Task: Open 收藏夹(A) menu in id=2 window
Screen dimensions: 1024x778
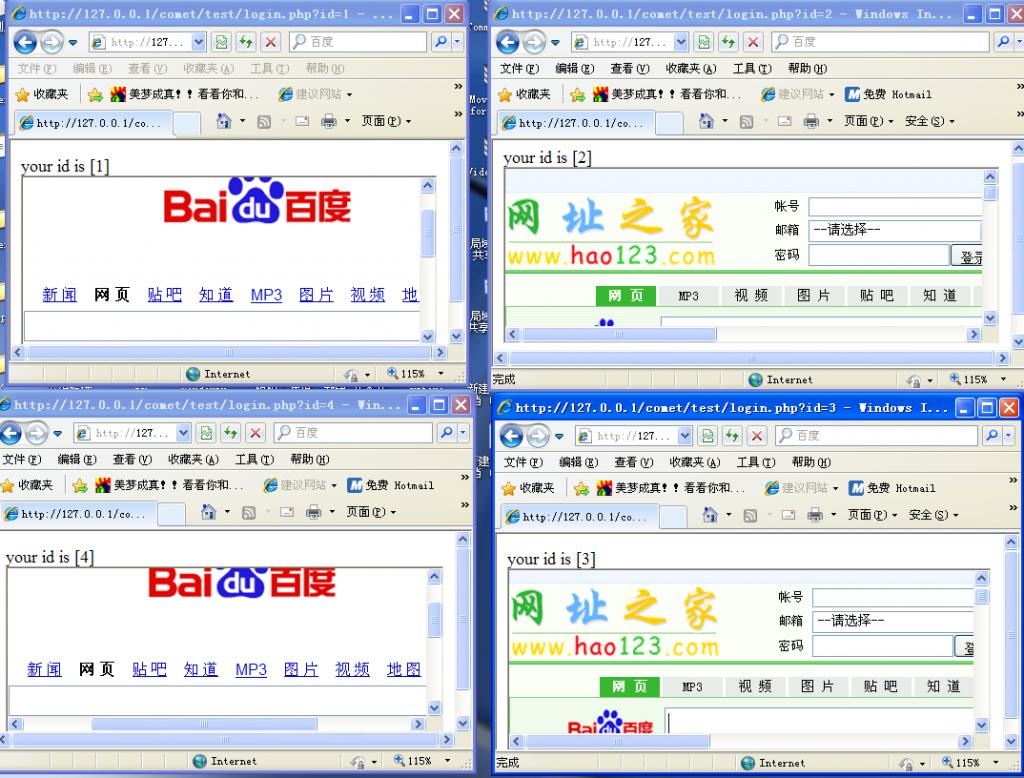Action: click(691, 69)
